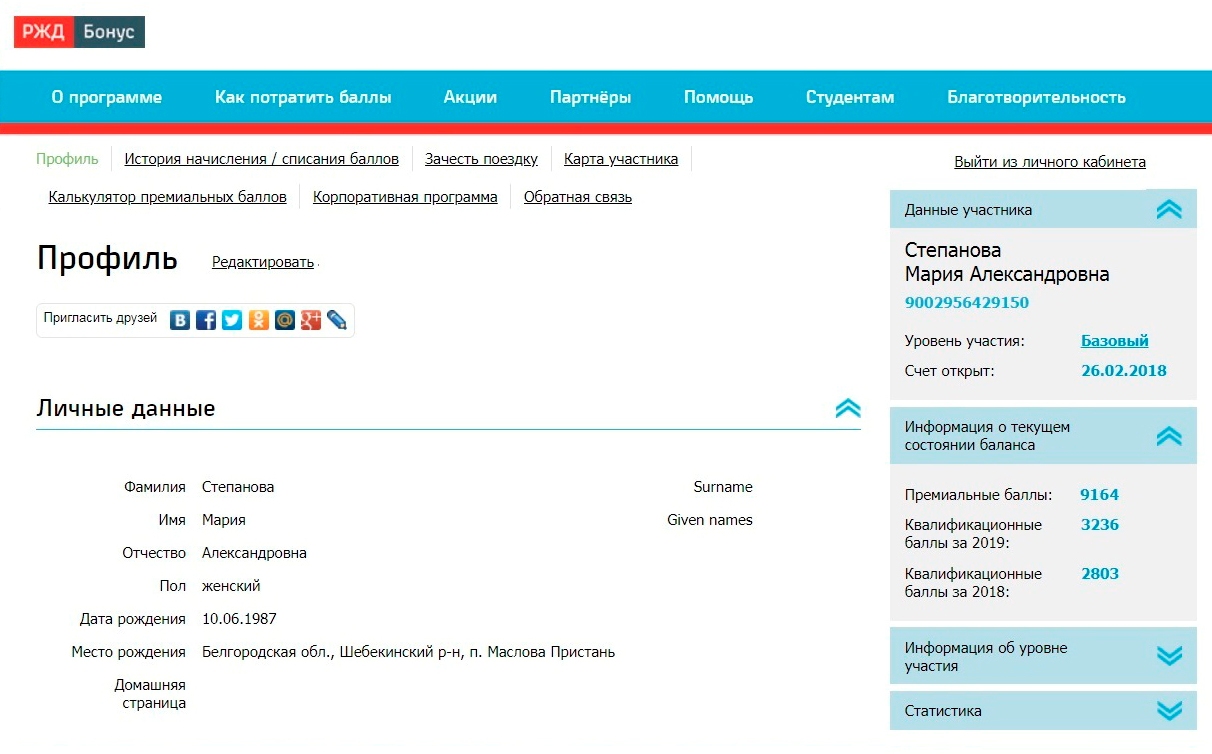The height and width of the screenshot is (754, 1212).
Task: Share invite via Twitter icon
Action: pyautogui.click(x=232, y=320)
